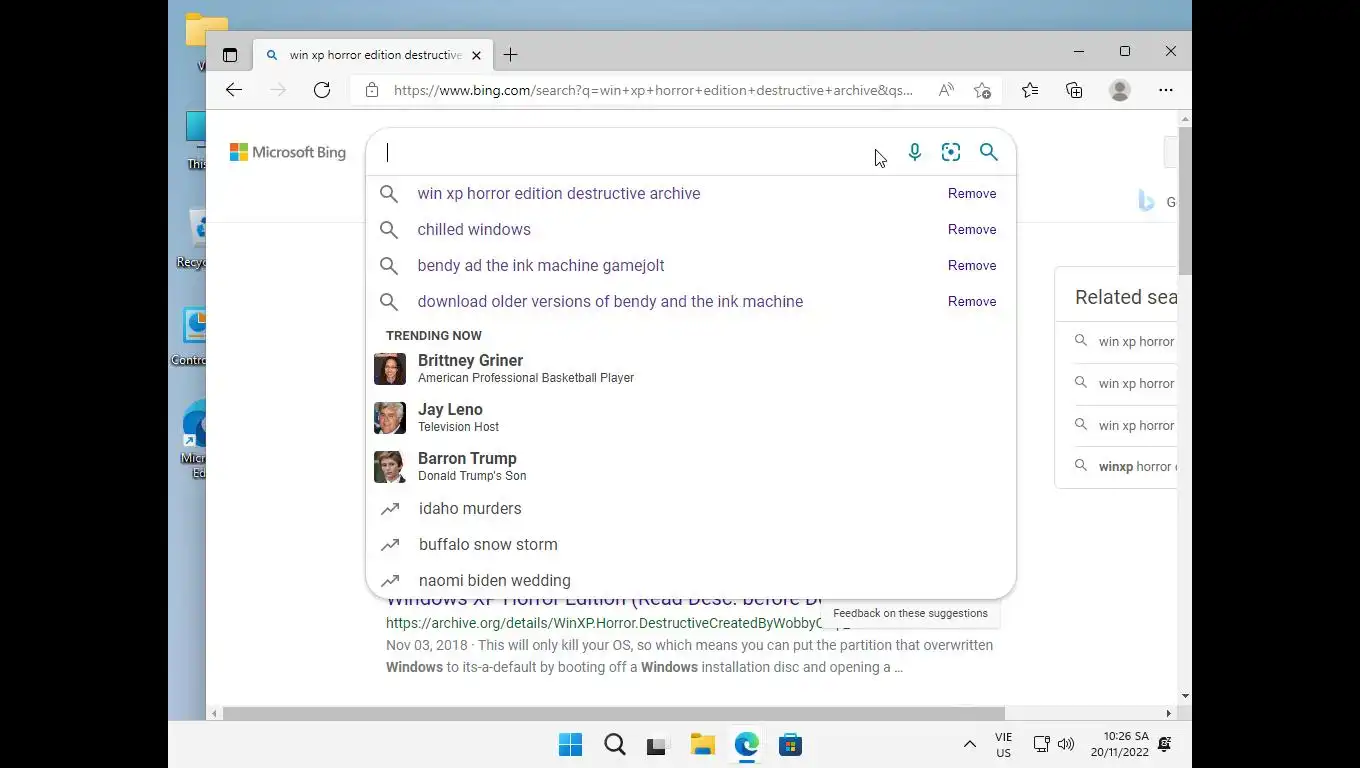Expand hidden system tray icons chevron

969,745
